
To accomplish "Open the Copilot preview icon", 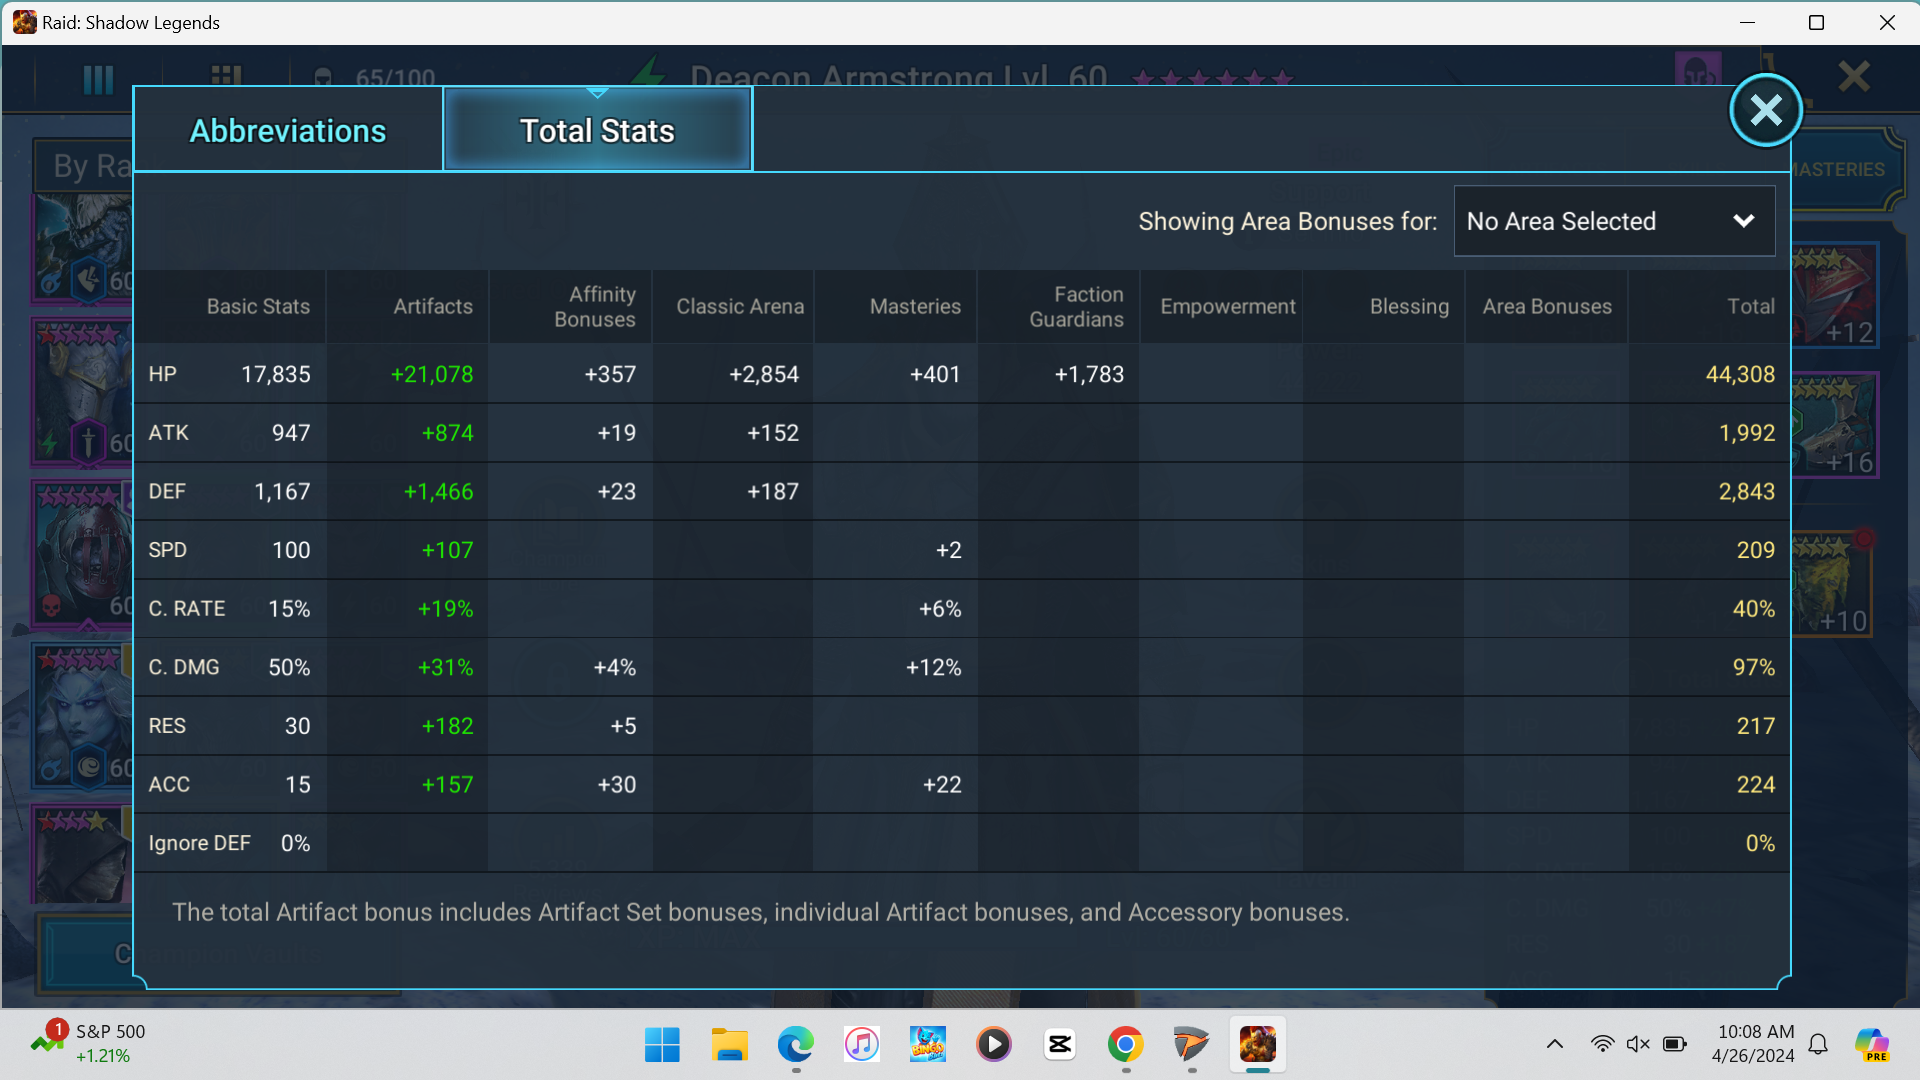I will [1872, 1044].
